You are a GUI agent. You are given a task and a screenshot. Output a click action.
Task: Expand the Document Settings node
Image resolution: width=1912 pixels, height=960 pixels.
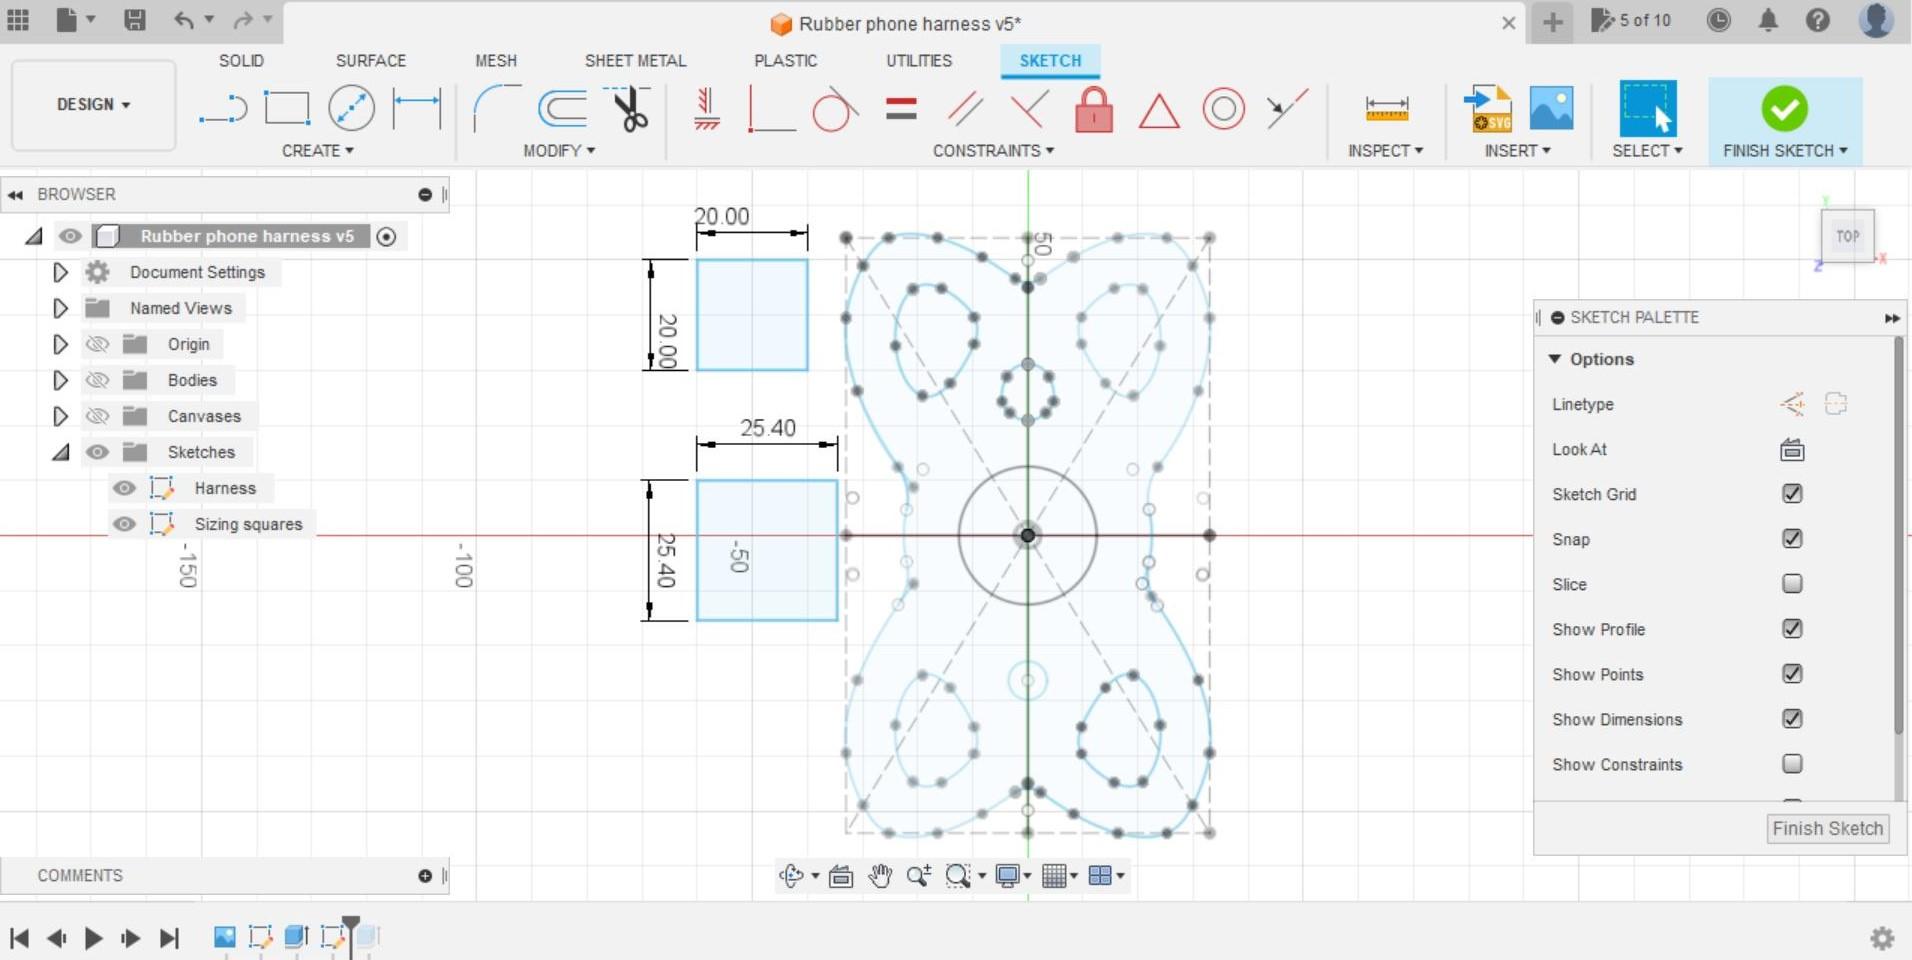pyautogui.click(x=60, y=272)
